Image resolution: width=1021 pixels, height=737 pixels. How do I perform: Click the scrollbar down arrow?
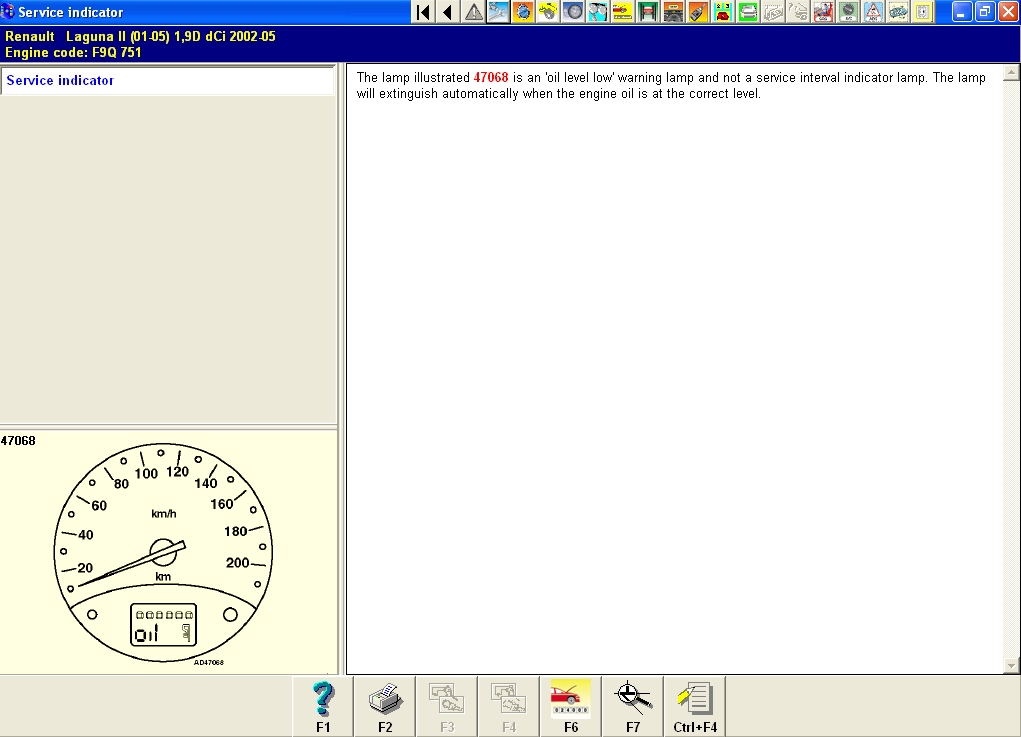[x=1011, y=665]
